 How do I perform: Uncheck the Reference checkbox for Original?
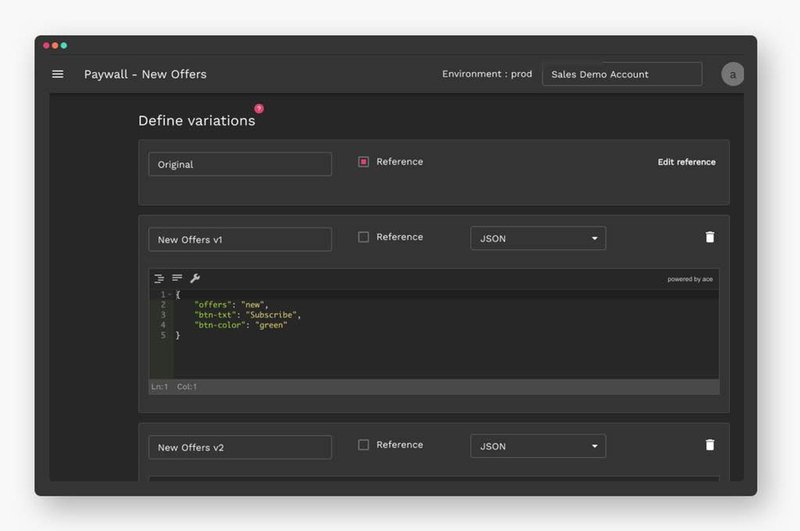point(364,162)
